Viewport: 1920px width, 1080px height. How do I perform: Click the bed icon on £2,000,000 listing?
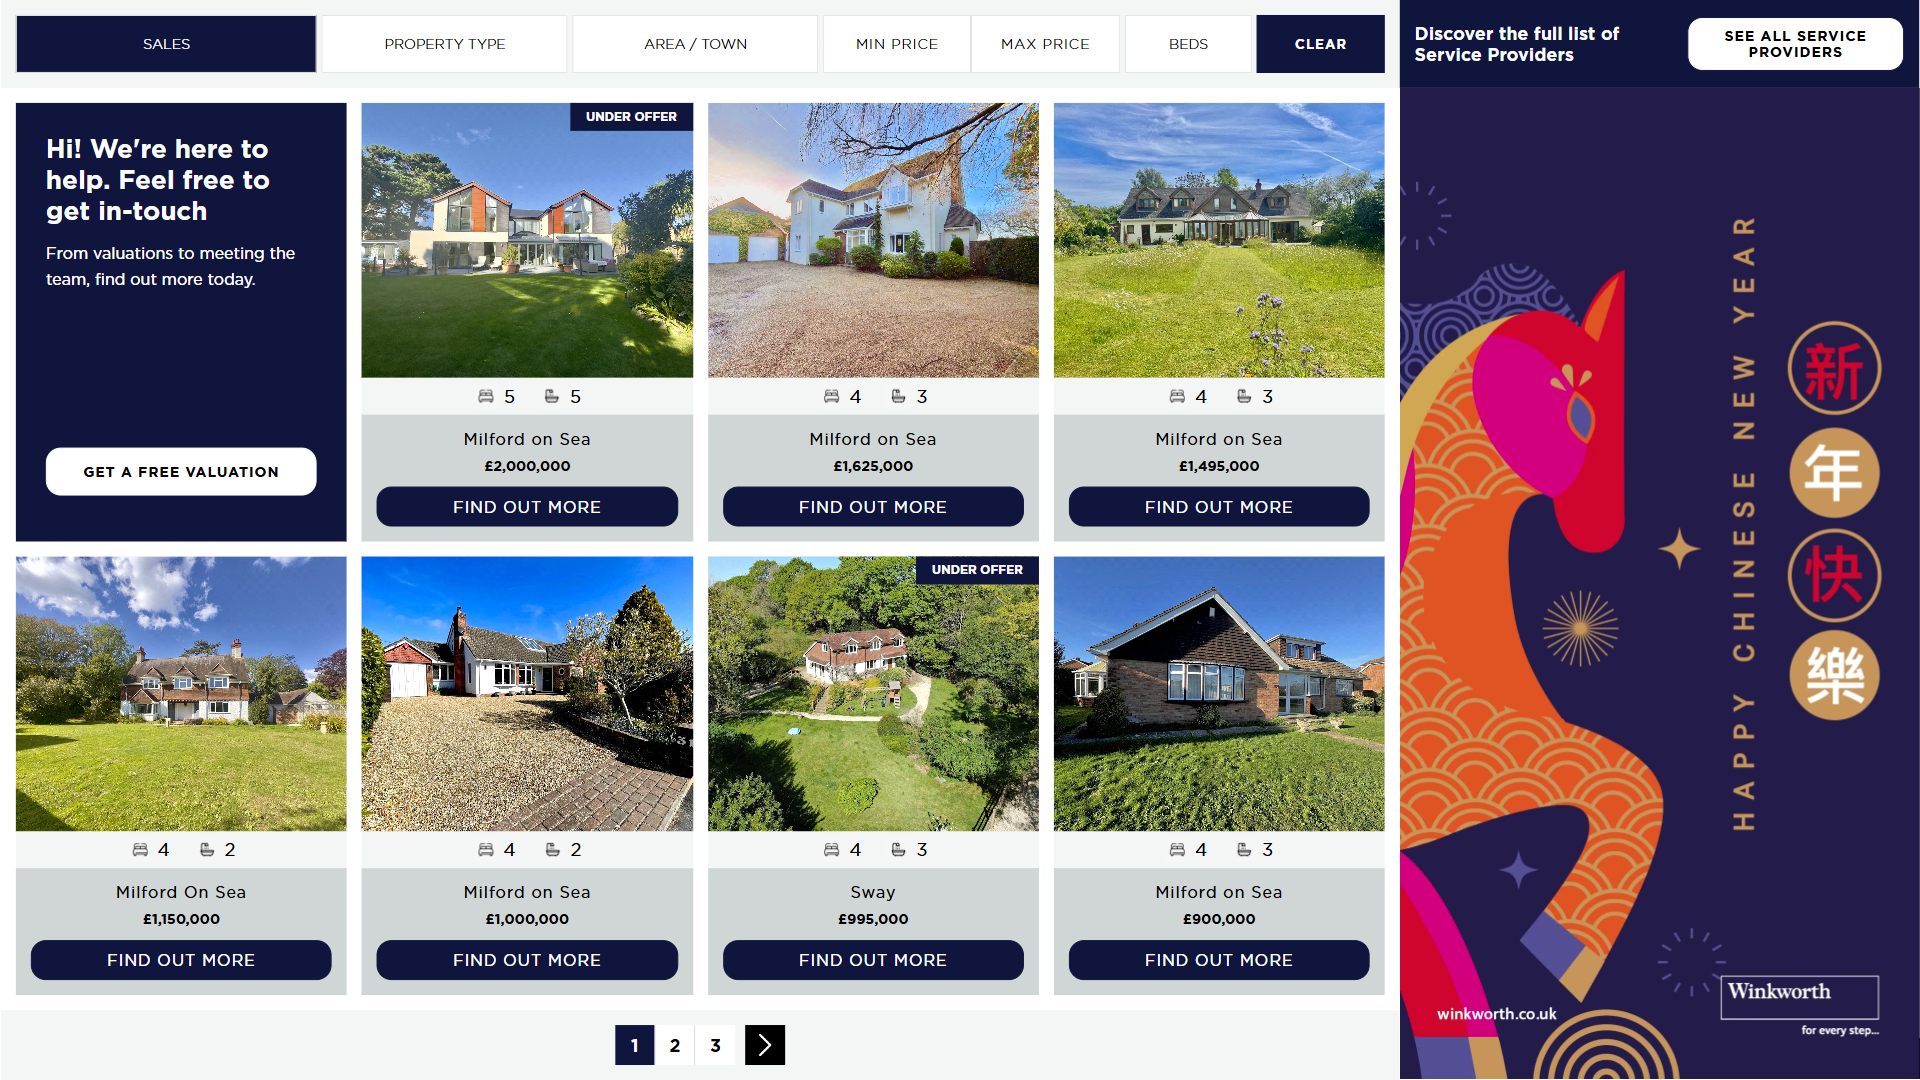tap(486, 397)
